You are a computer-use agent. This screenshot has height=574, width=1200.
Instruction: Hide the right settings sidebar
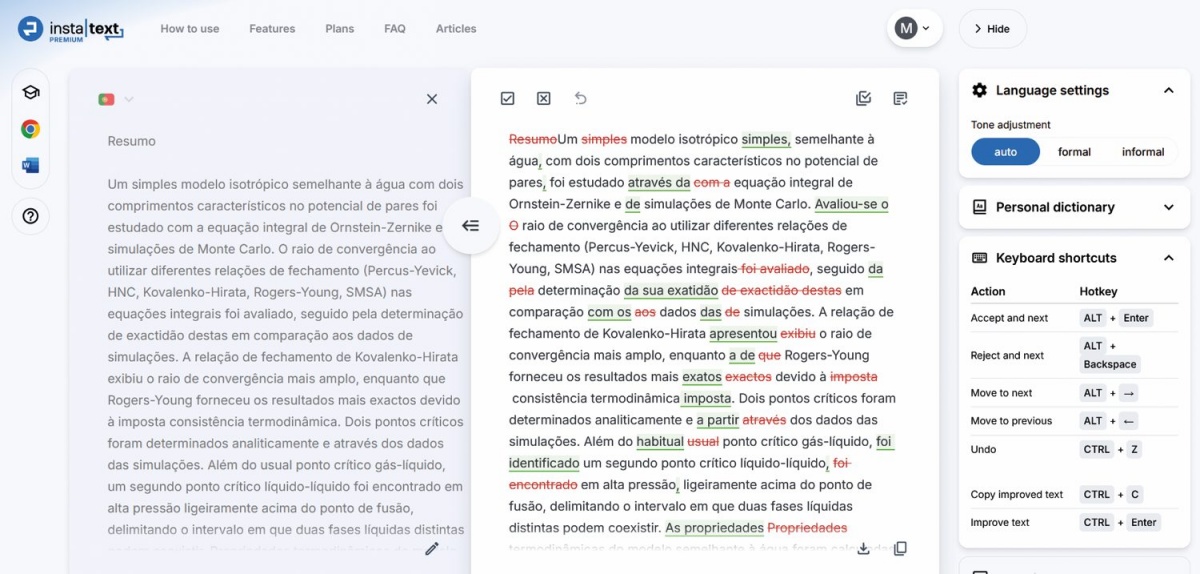click(x=992, y=29)
